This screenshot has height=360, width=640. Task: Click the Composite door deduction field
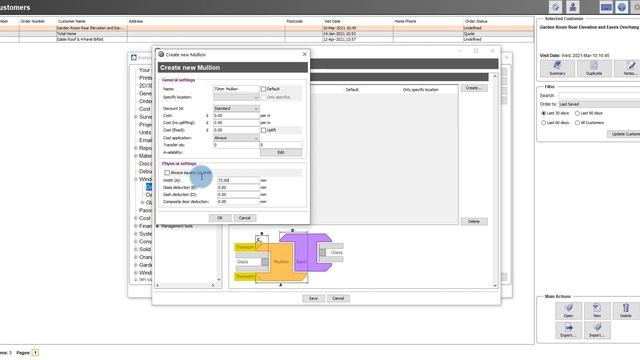(238, 202)
